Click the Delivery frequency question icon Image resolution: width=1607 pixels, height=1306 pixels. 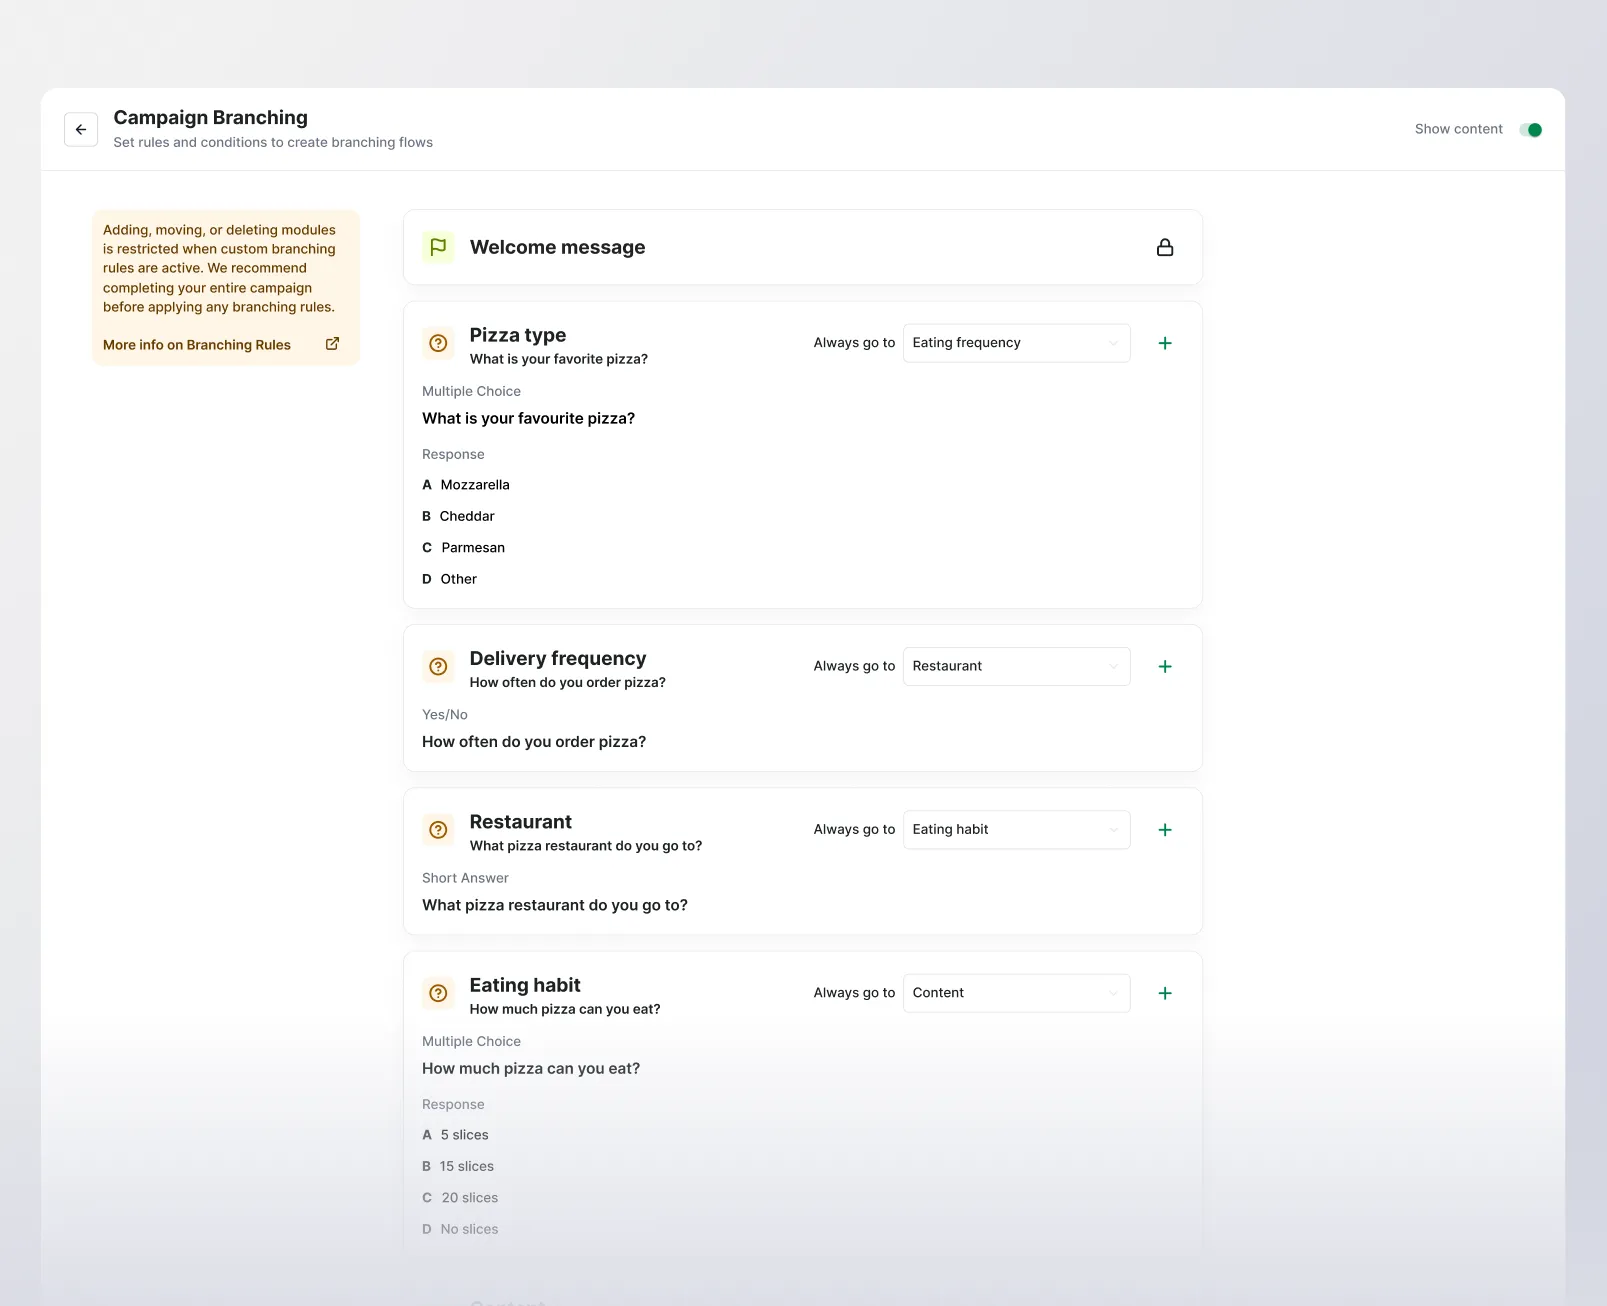tap(438, 667)
